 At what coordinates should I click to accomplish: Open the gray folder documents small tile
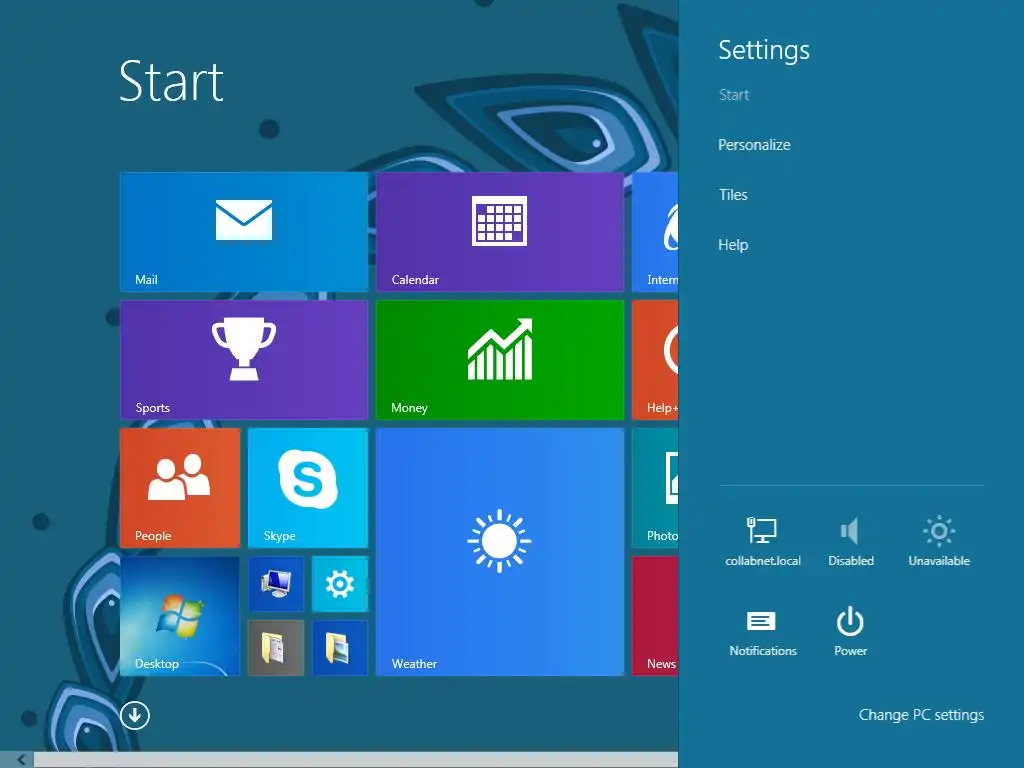click(276, 648)
